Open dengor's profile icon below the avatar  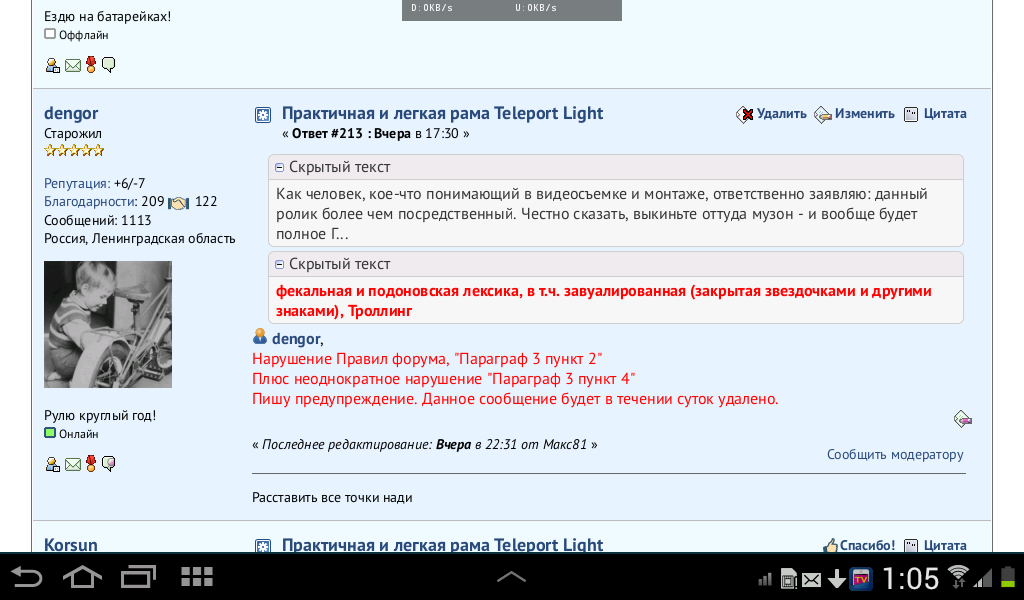click(53, 464)
